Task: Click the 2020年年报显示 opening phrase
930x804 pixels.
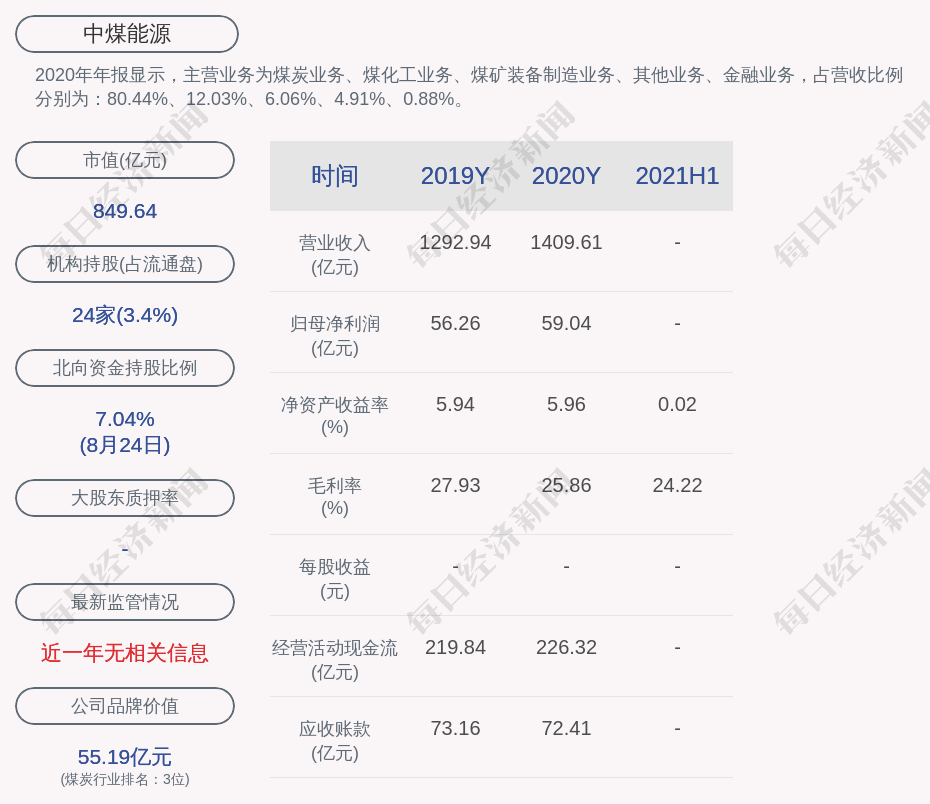Action: pyautogui.click(x=100, y=75)
